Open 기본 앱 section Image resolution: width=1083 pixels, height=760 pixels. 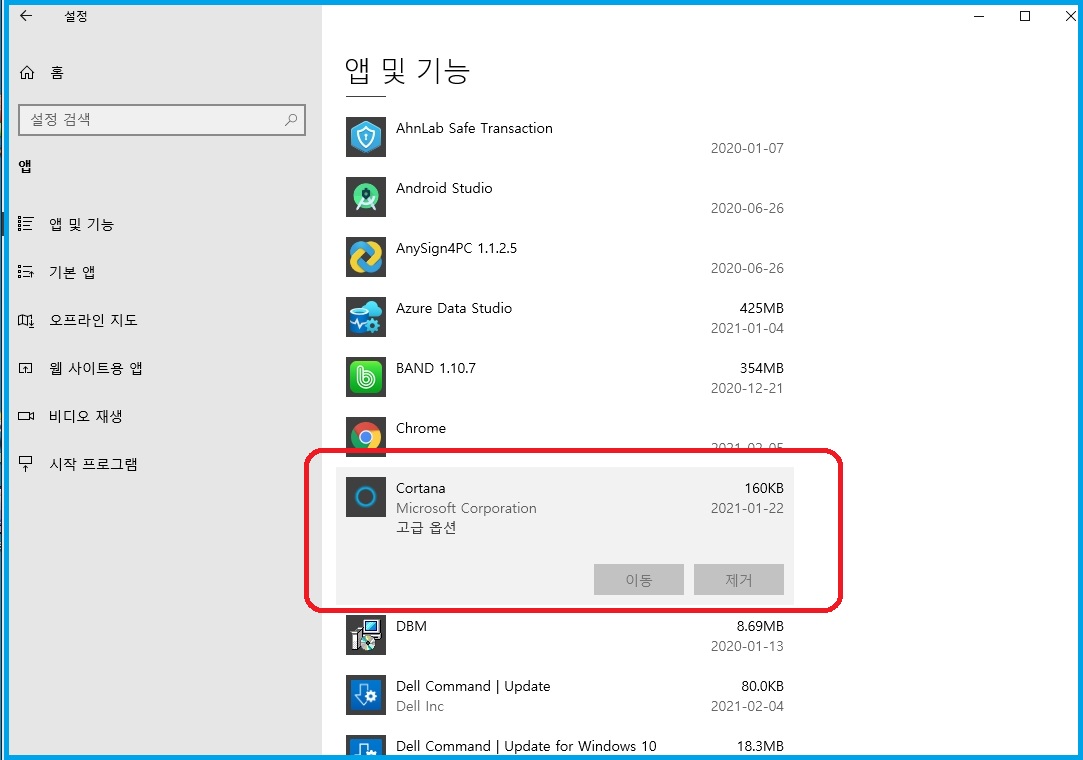(72, 272)
